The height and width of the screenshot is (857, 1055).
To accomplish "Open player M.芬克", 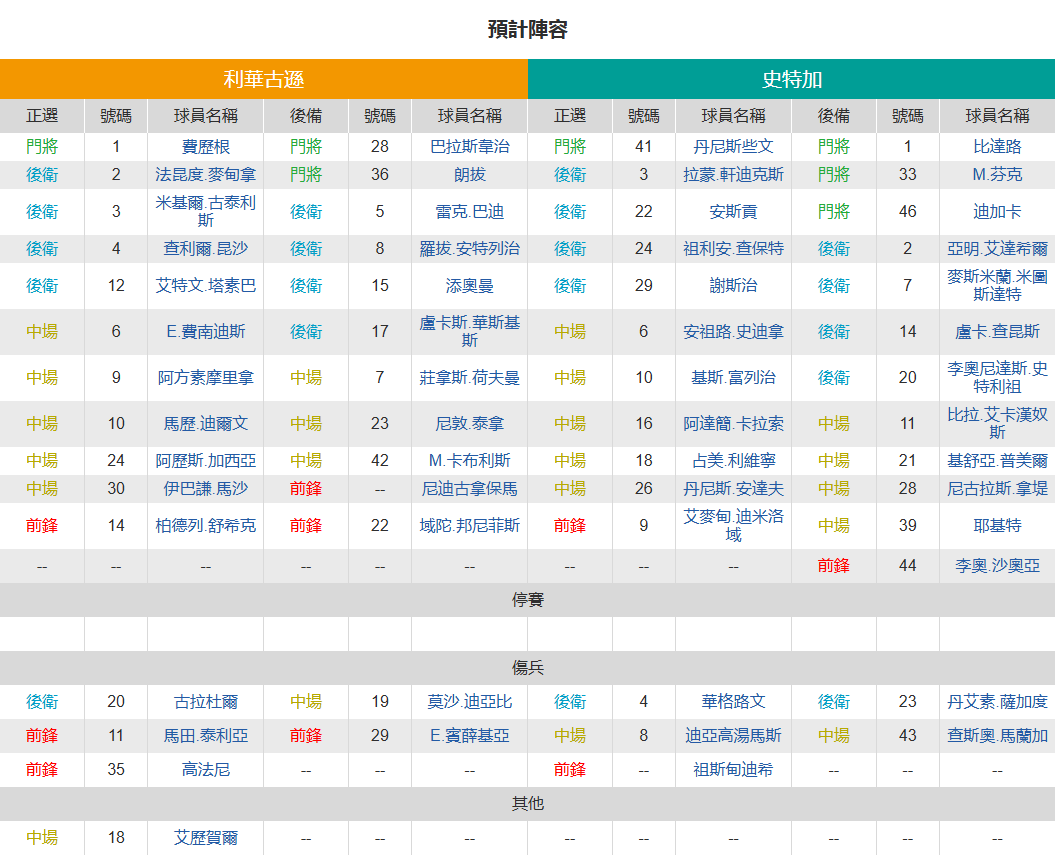I will (x=997, y=175).
